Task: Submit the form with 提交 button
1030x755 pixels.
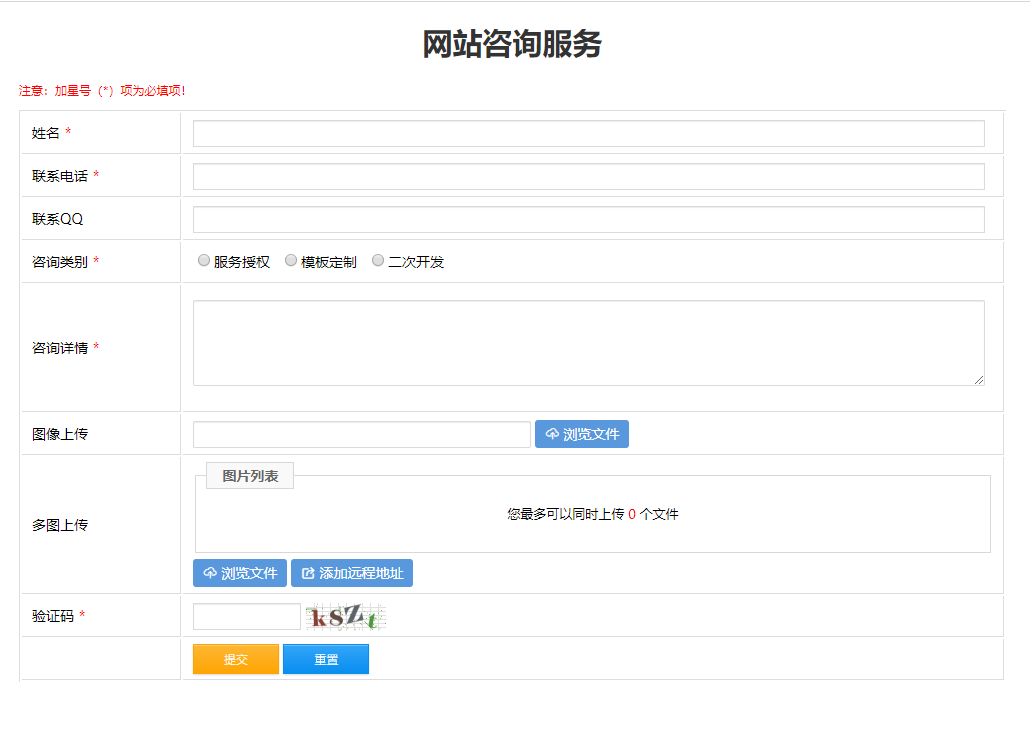Action: tap(236, 659)
